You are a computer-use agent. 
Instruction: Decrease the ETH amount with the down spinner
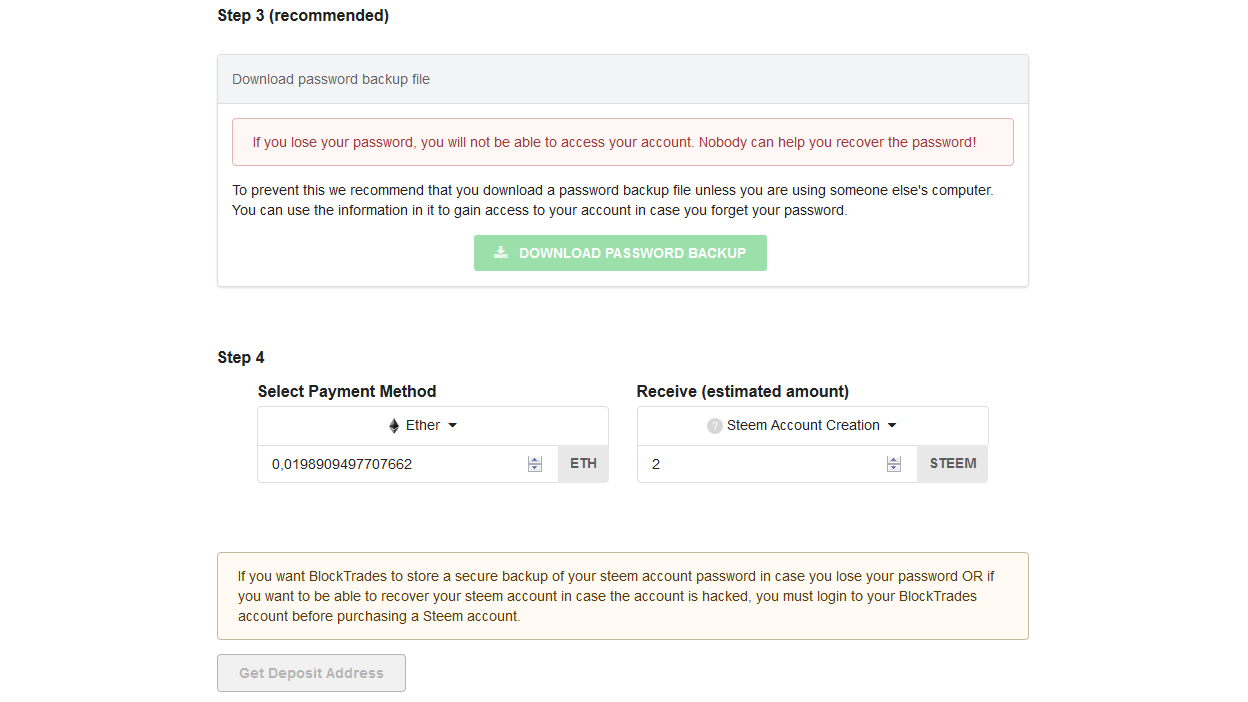[535, 468]
